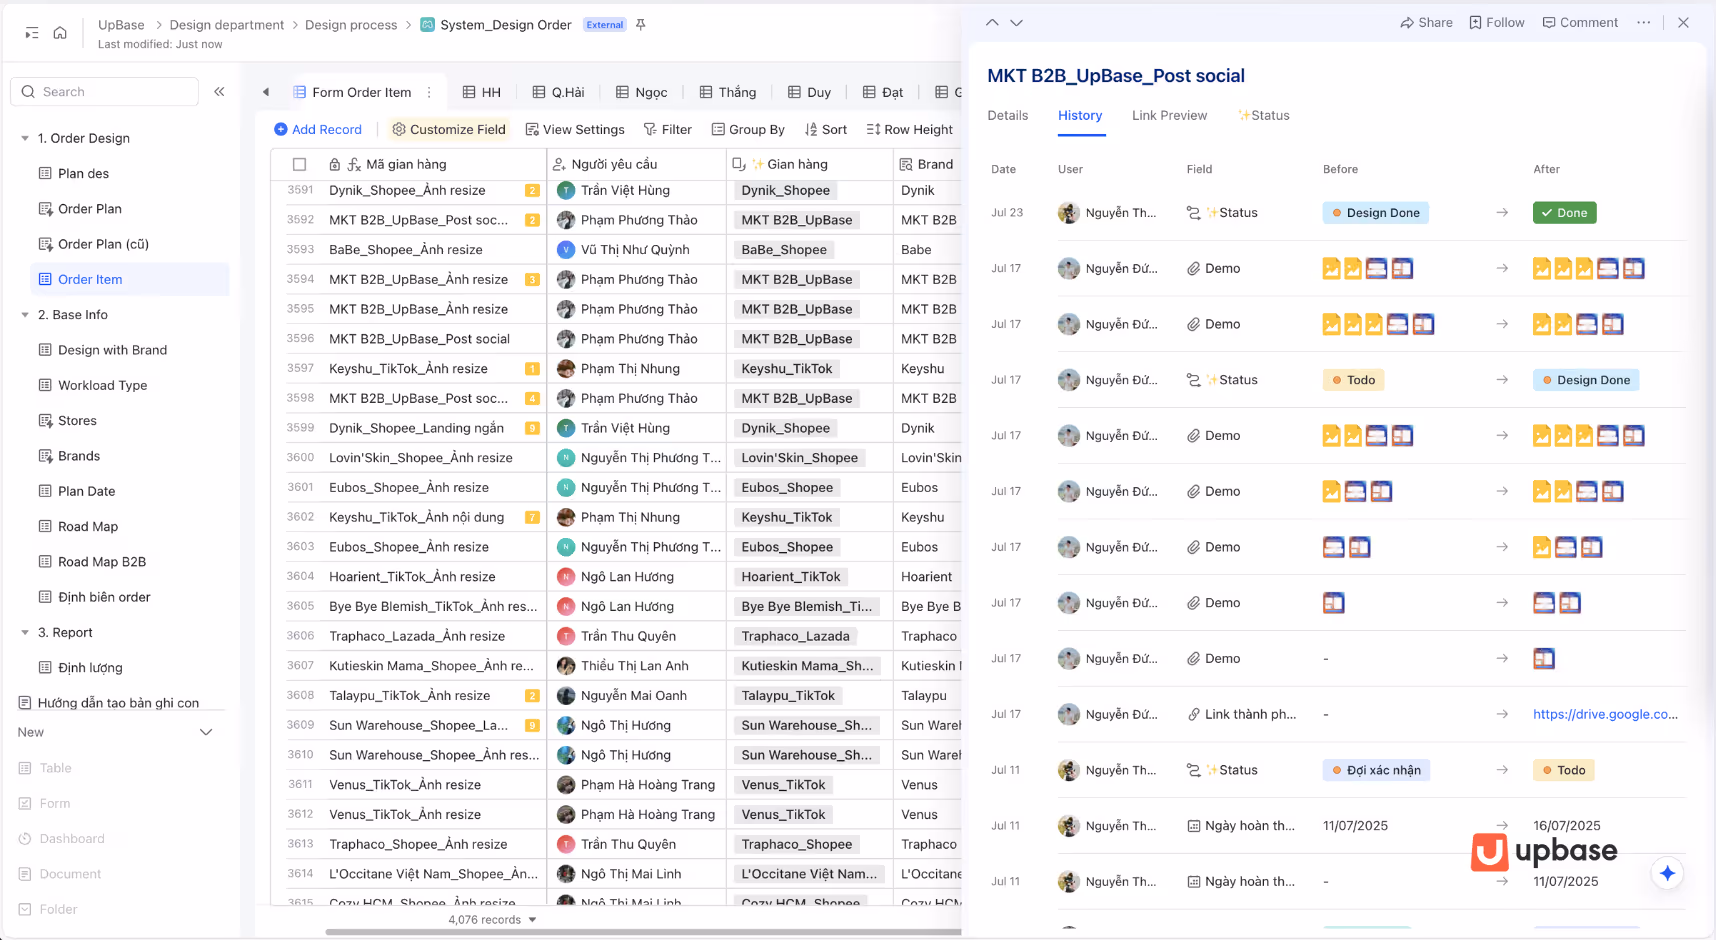This screenshot has height=940, width=1716.
Task: Open the sidebar menu toggle icon
Action: [x=32, y=33]
